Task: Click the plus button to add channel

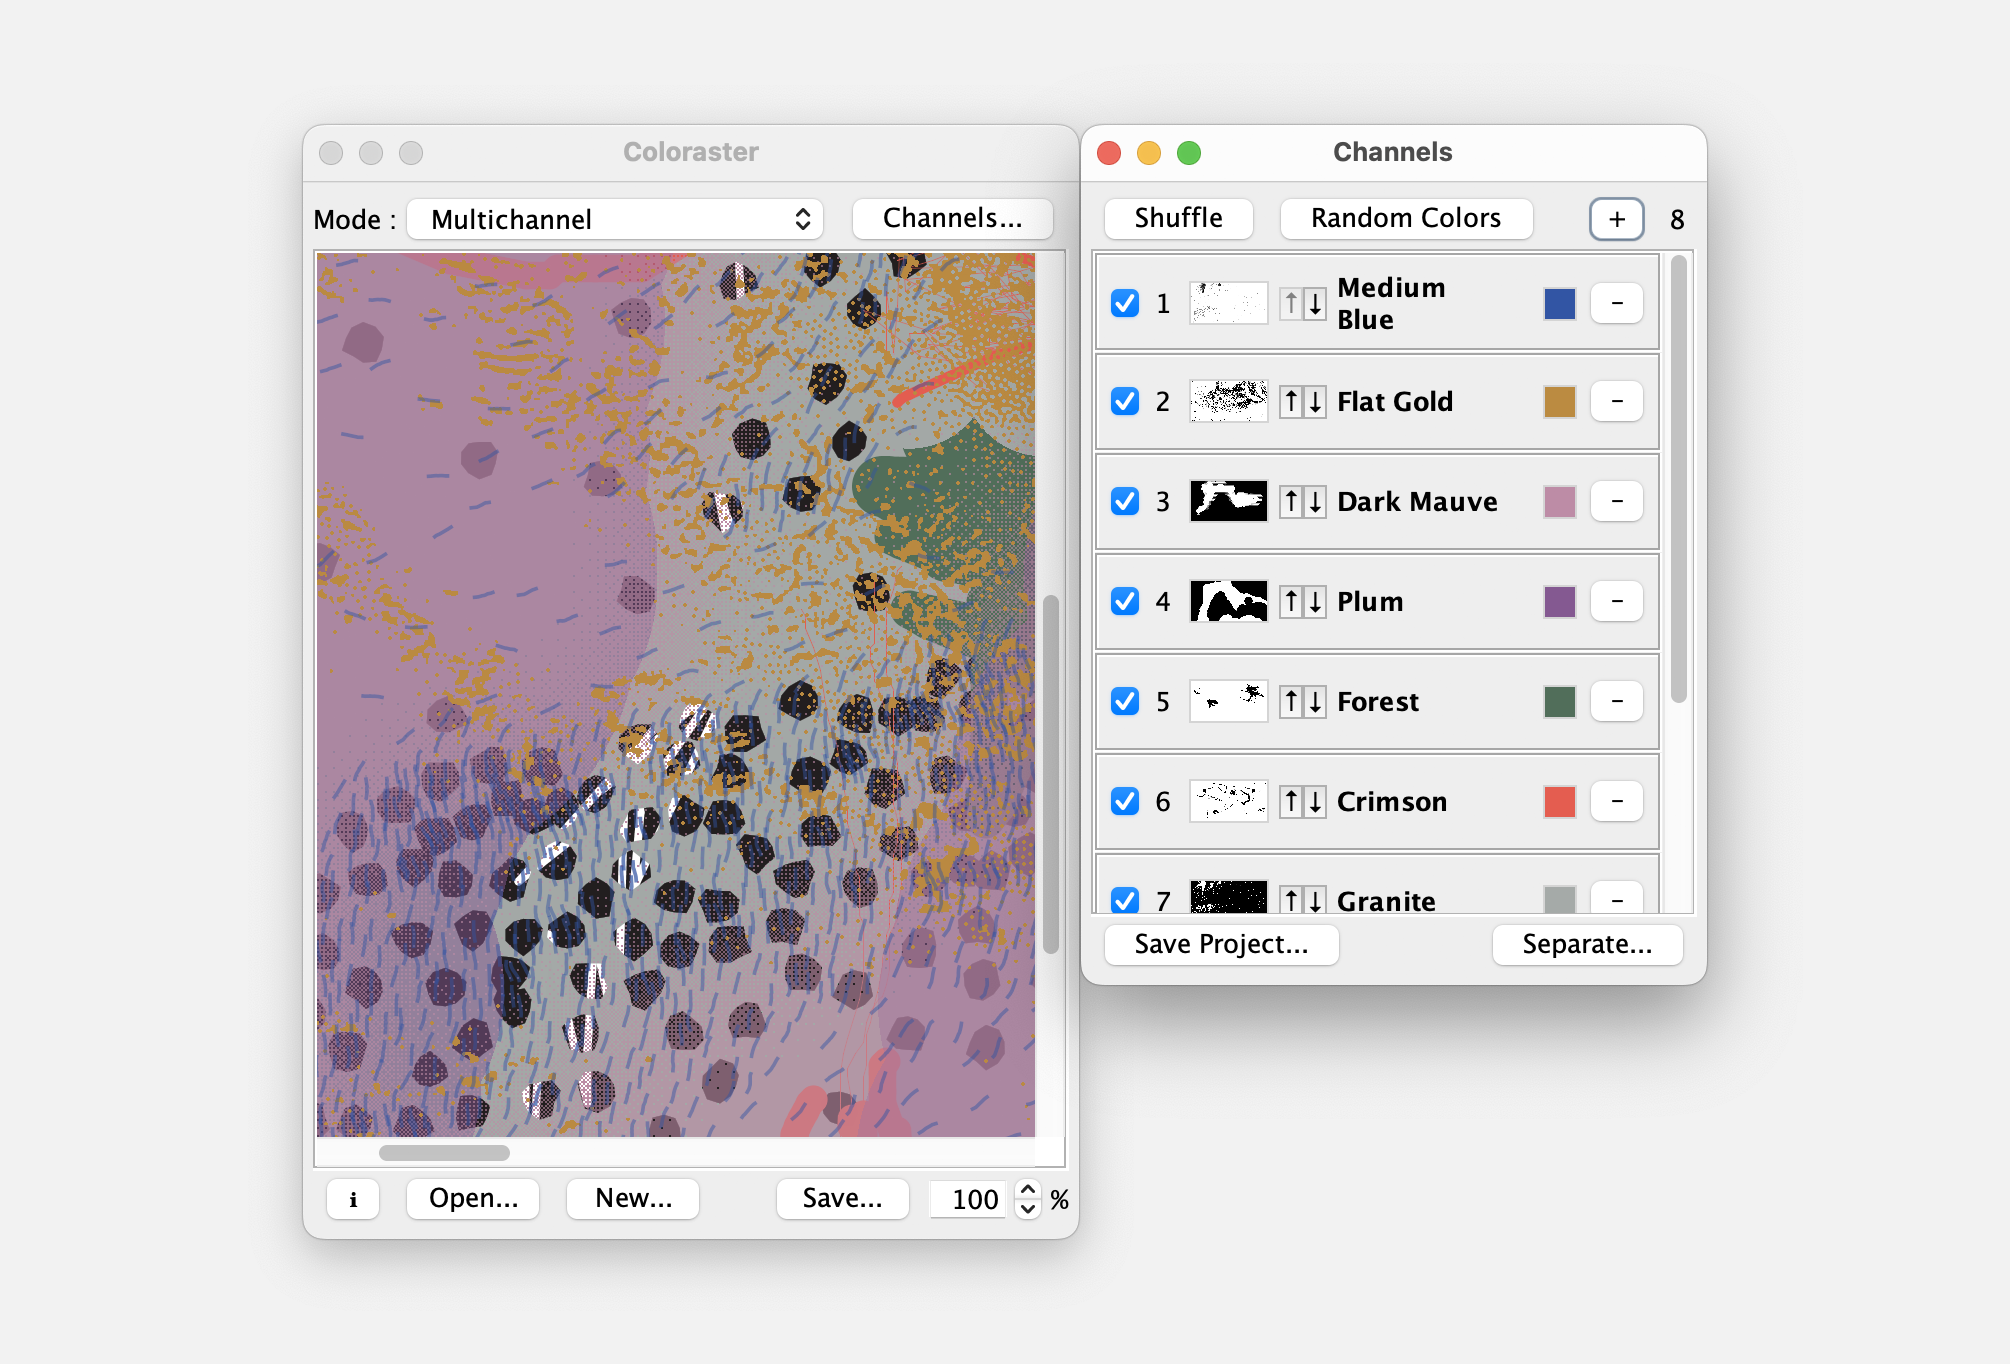Action: tap(1616, 219)
